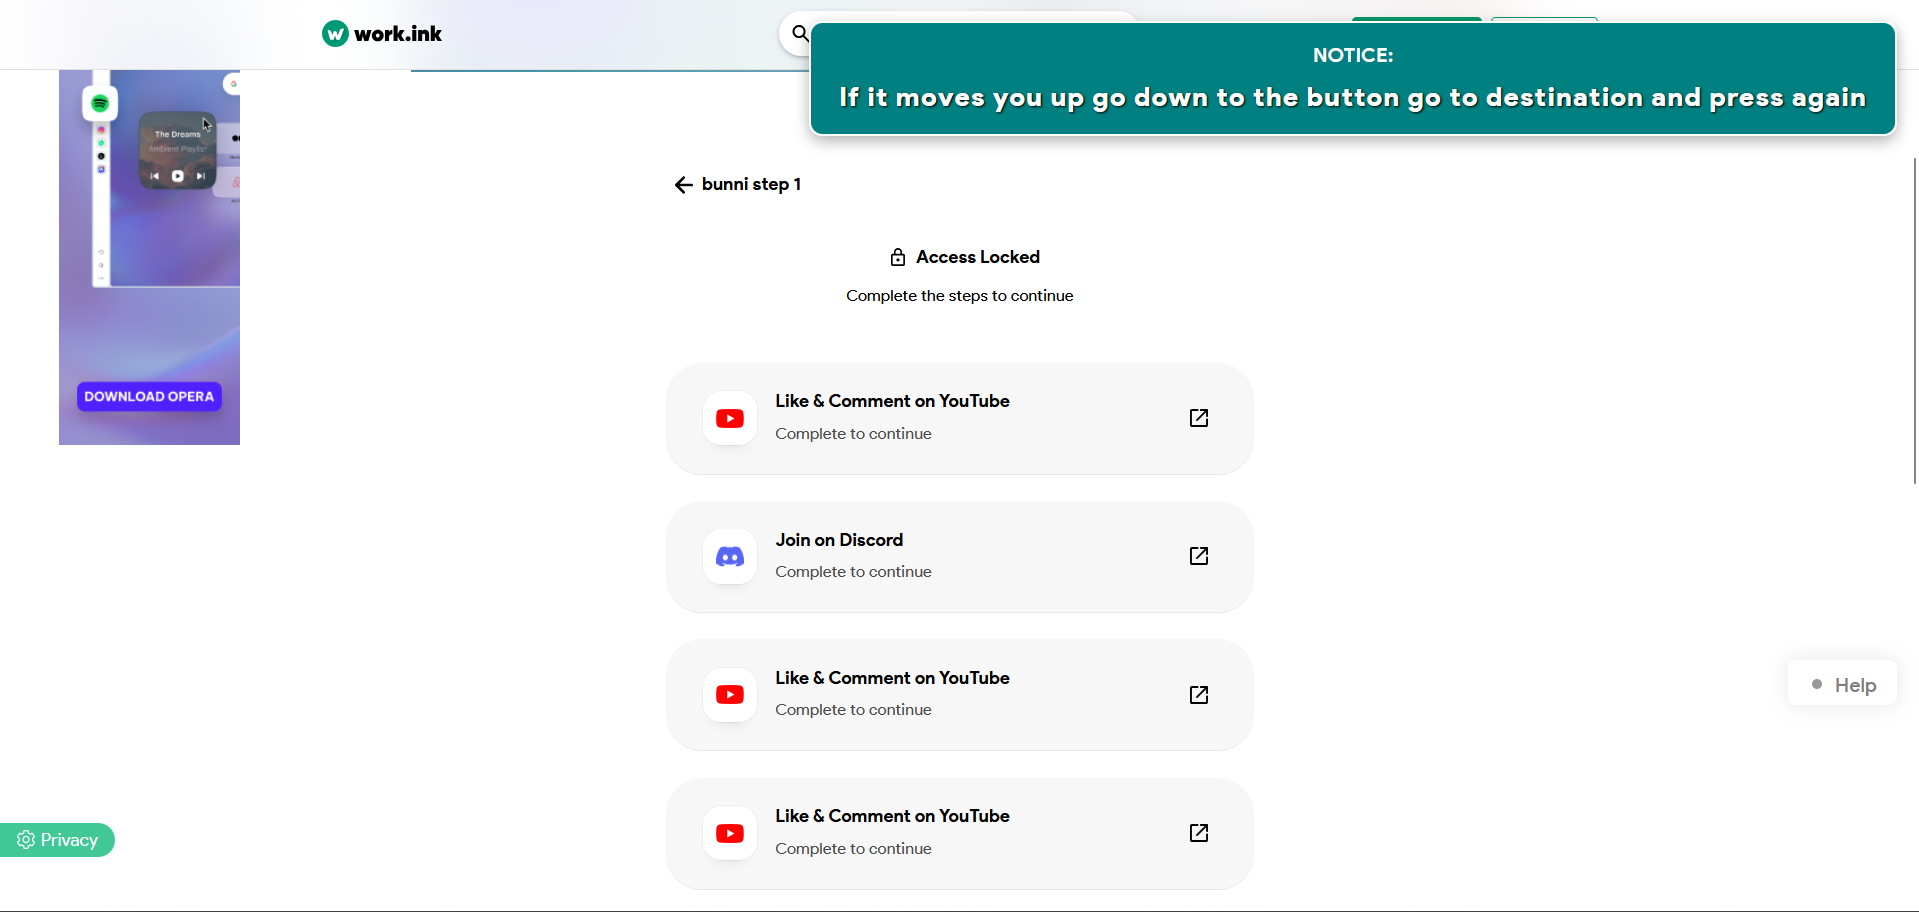The height and width of the screenshot is (912, 1919).
Task: Click the third task card, Like & Comment on YouTube
Action: click(x=959, y=695)
